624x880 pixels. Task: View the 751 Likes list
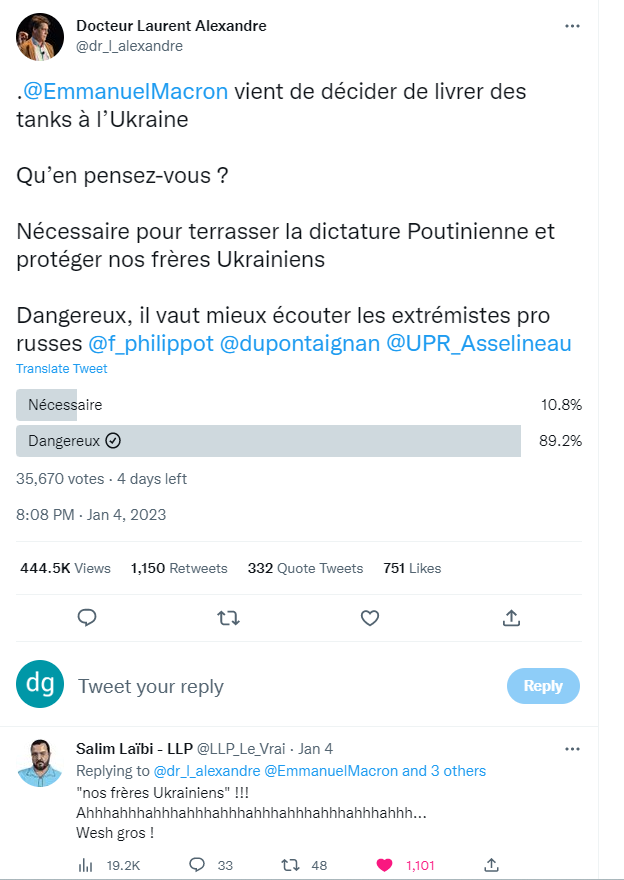tap(412, 568)
